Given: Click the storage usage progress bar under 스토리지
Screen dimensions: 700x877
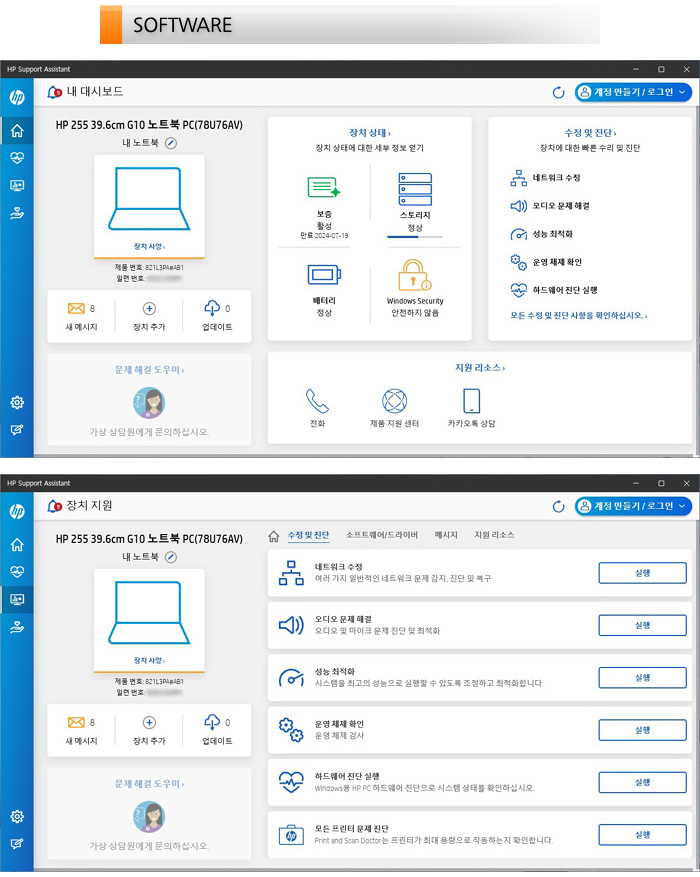Looking at the screenshot, I should point(415,237).
